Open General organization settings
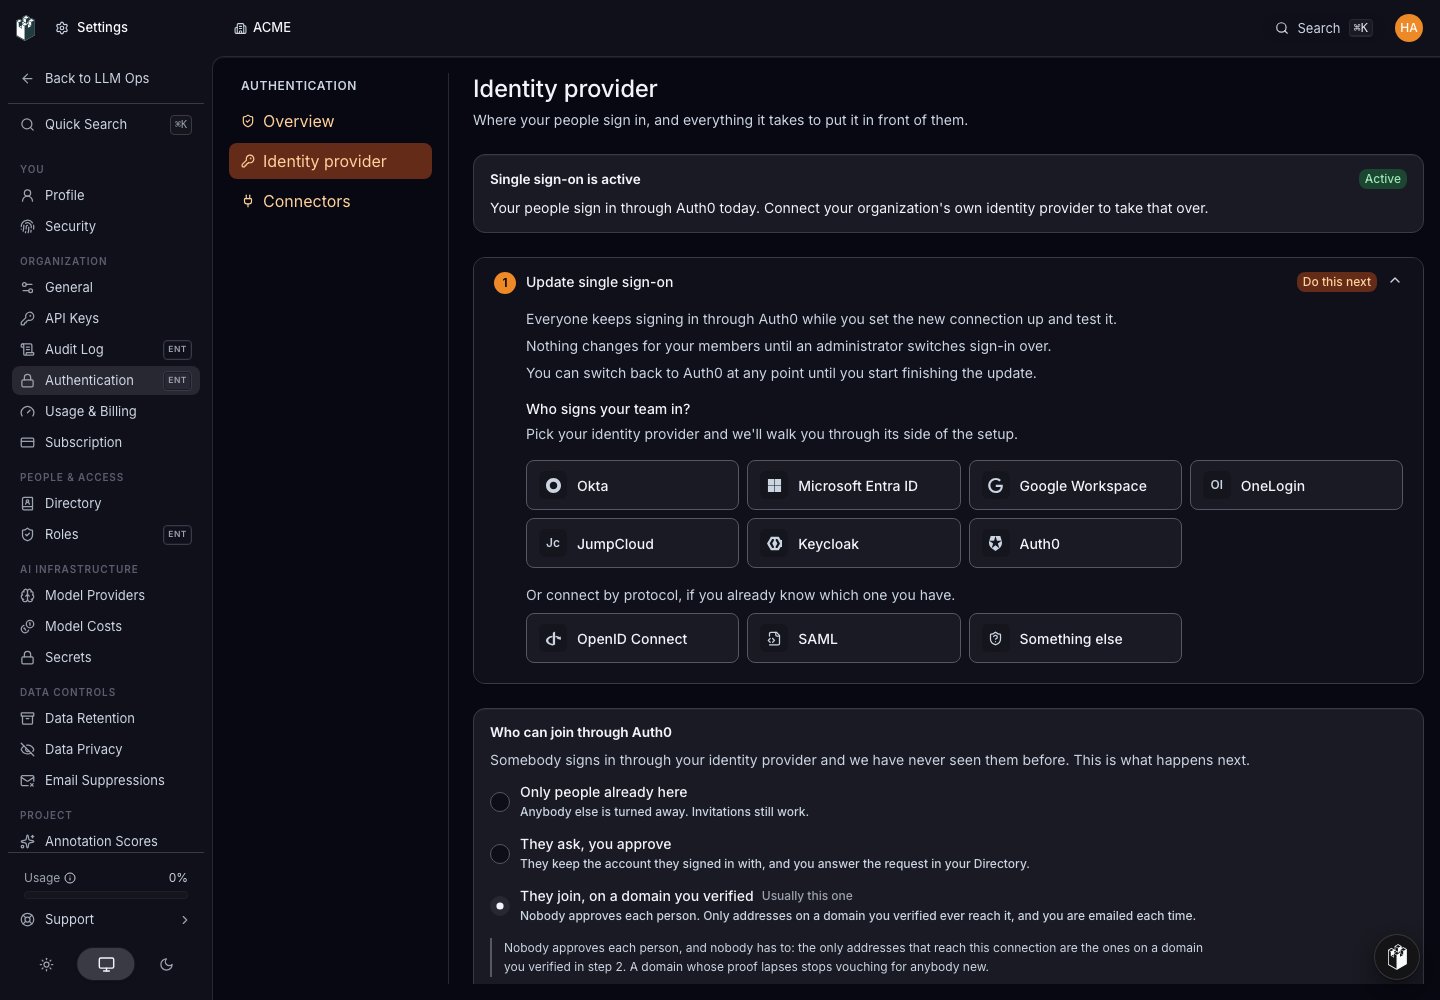The image size is (1440, 1000). [x=106, y=288]
